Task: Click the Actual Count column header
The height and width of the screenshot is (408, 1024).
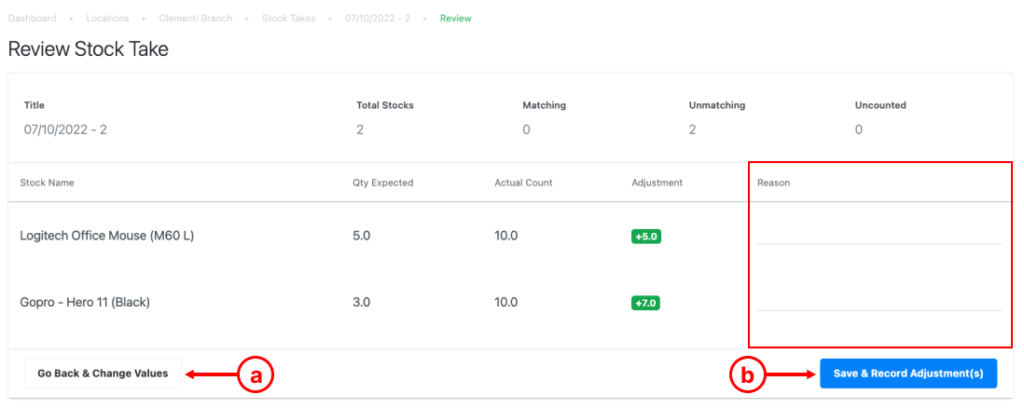Action: 523,183
